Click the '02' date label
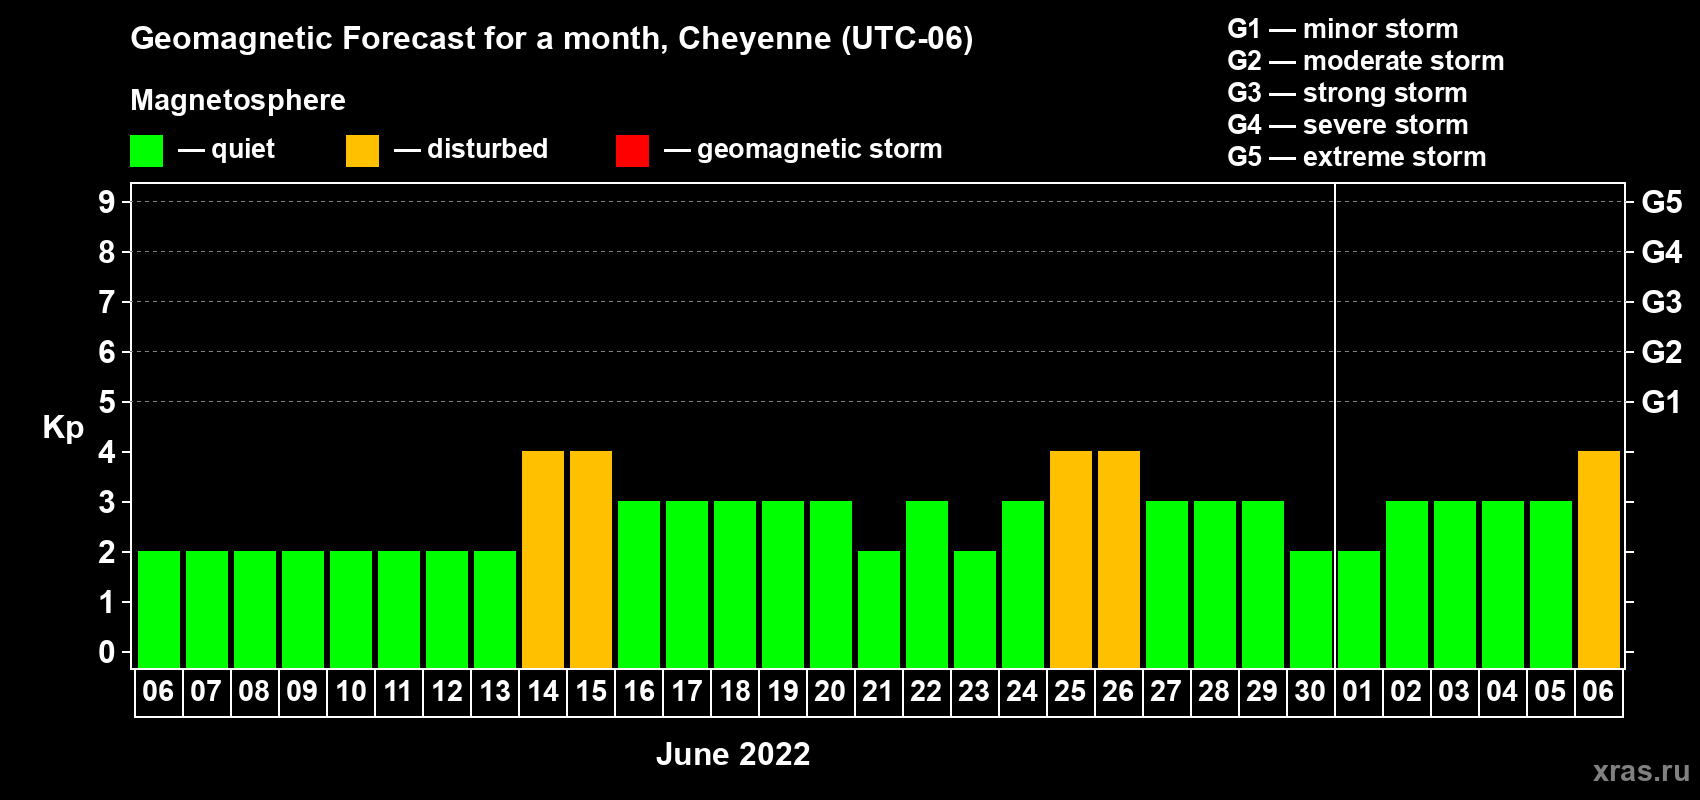The width and height of the screenshot is (1700, 800). (1406, 692)
